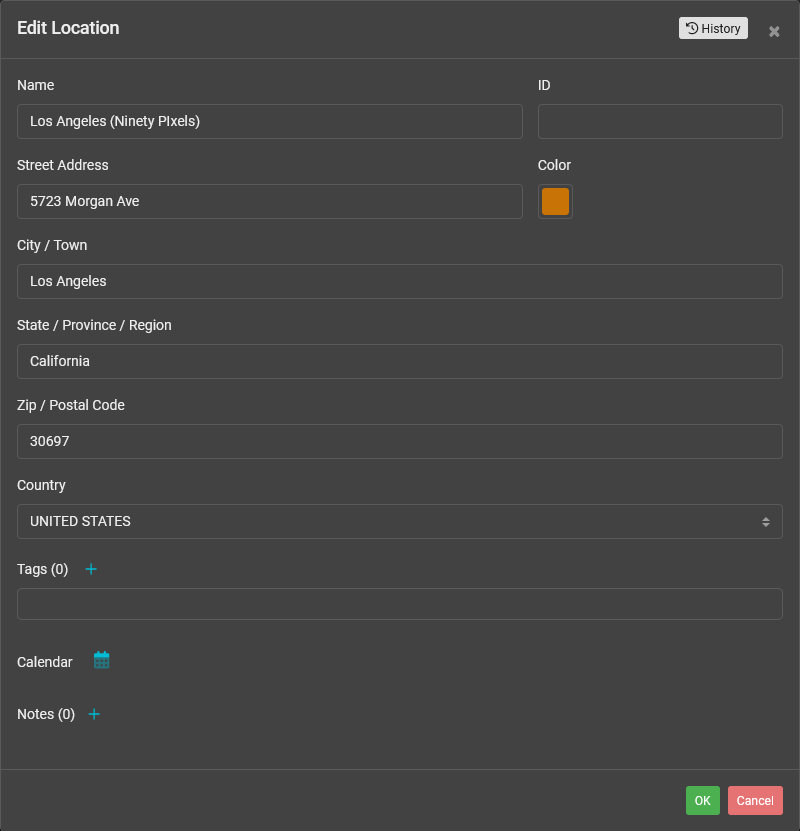Click the Calendar label text
The image size is (800, 831).
(x=45, y=662)
